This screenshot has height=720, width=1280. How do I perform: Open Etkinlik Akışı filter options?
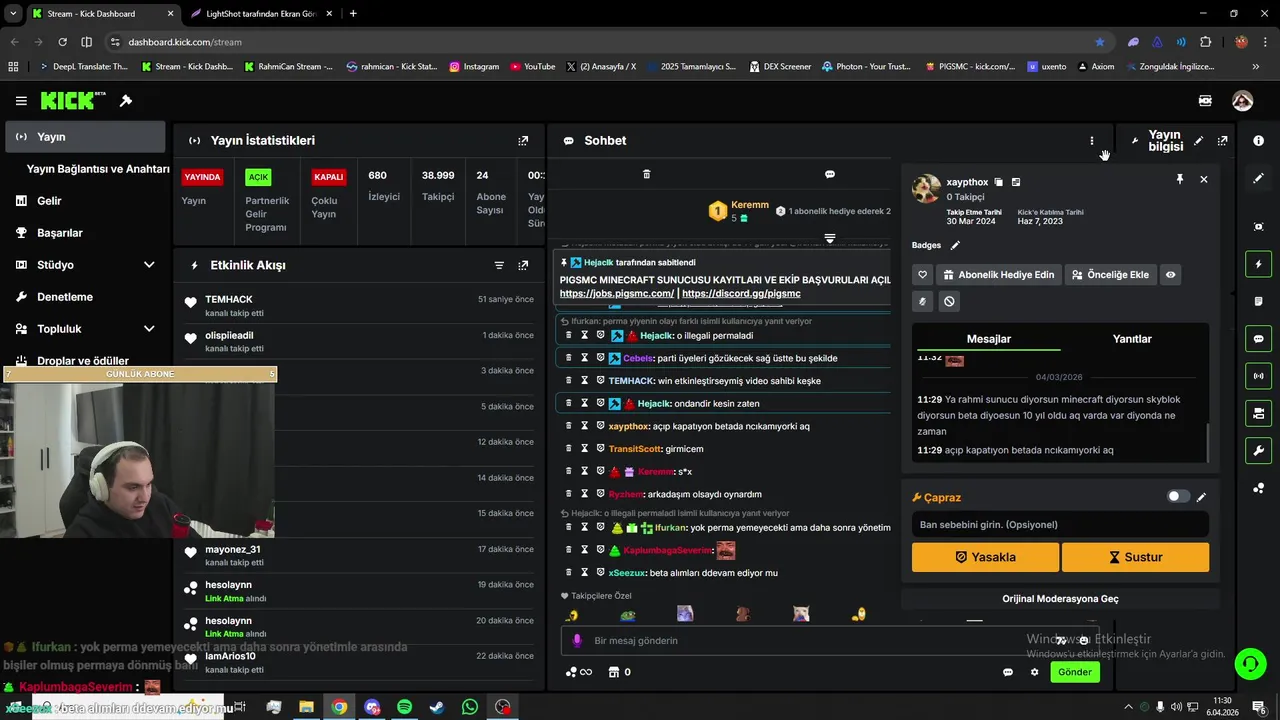tap(499, 265)
